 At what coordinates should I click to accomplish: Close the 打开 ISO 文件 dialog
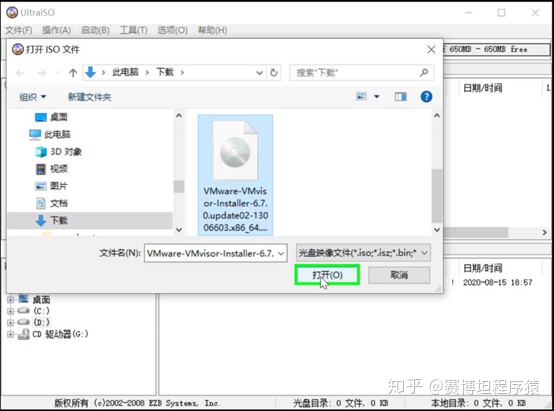431,49
